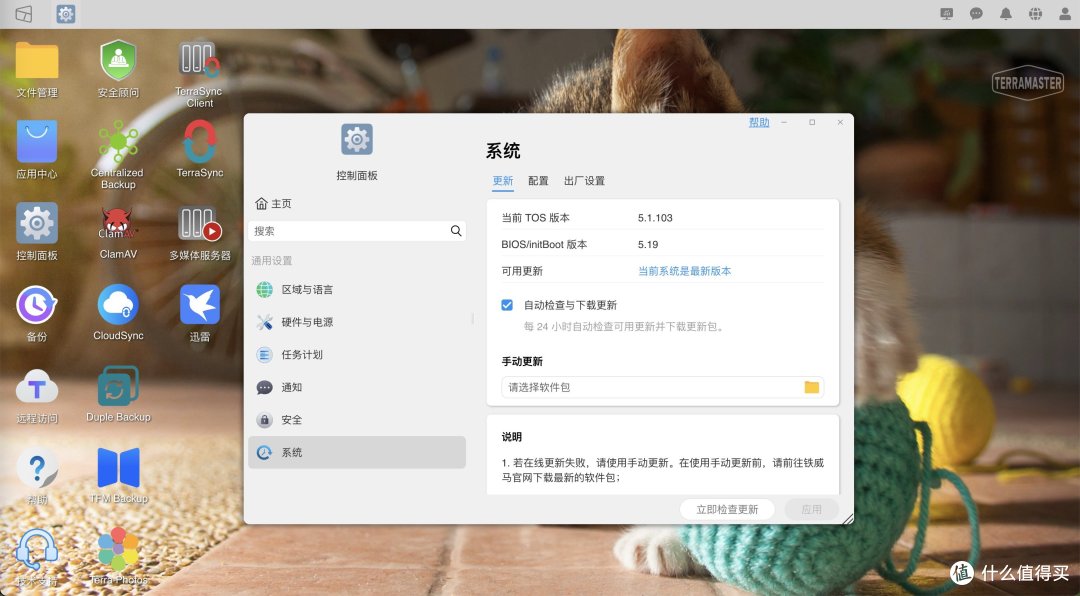Open the 技术支持 tech support icon
This screenshot has width=1080, height=596.
[37, 550]
